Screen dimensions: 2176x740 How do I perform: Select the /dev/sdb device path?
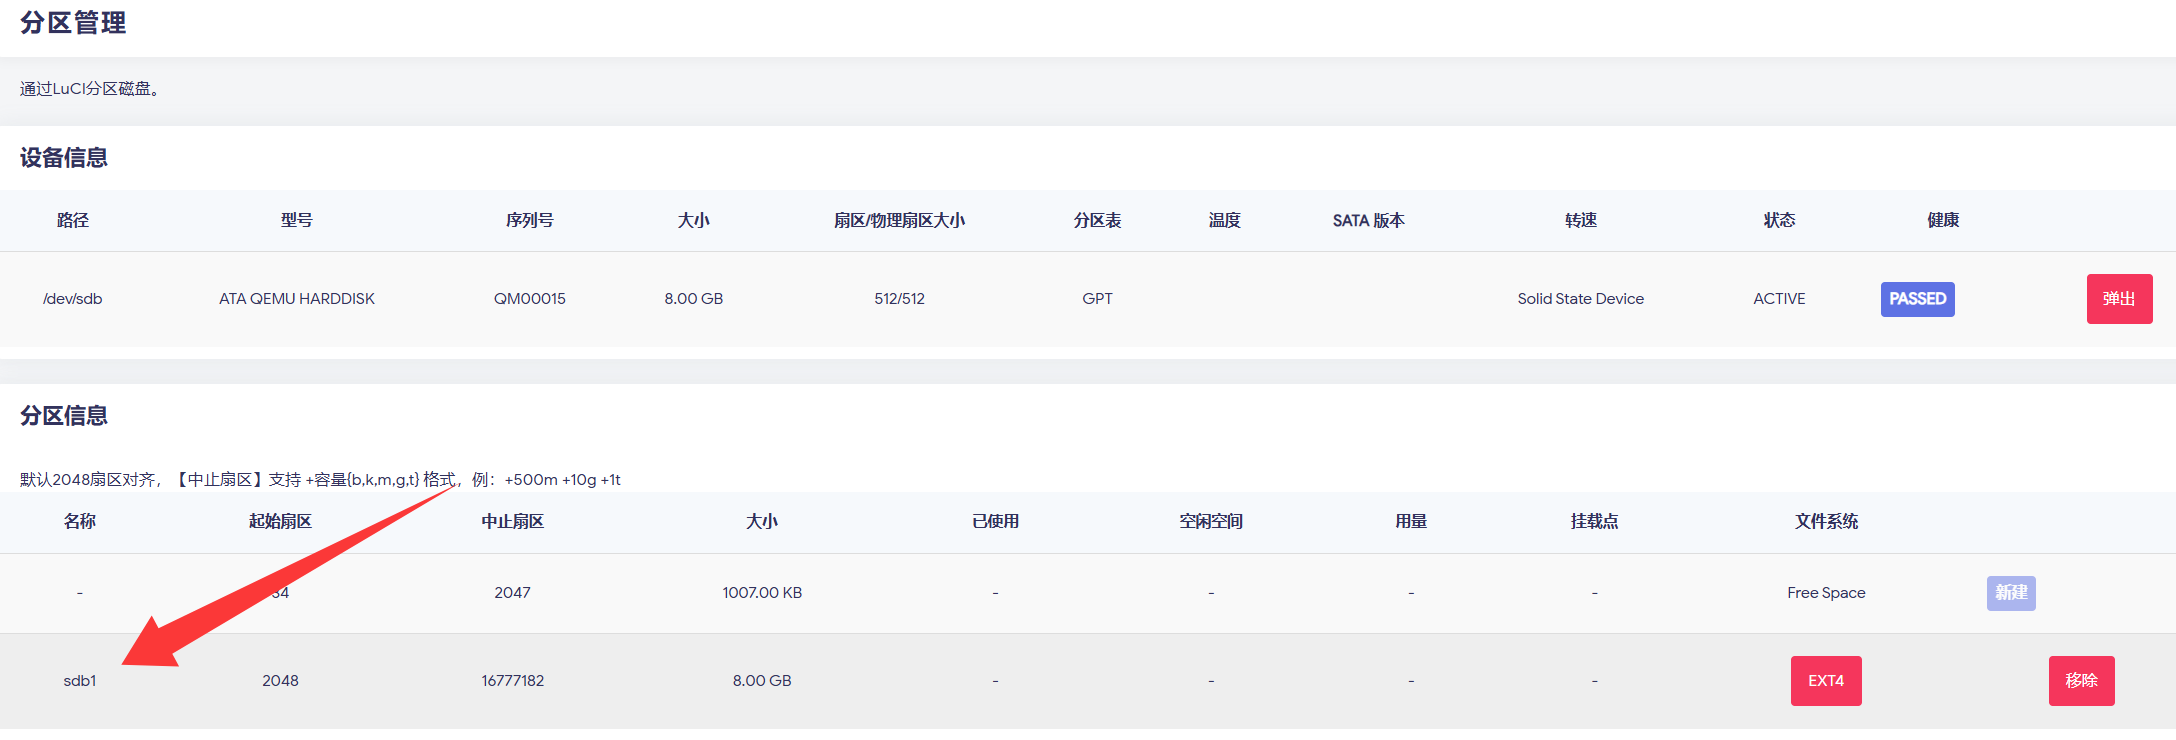72,299
